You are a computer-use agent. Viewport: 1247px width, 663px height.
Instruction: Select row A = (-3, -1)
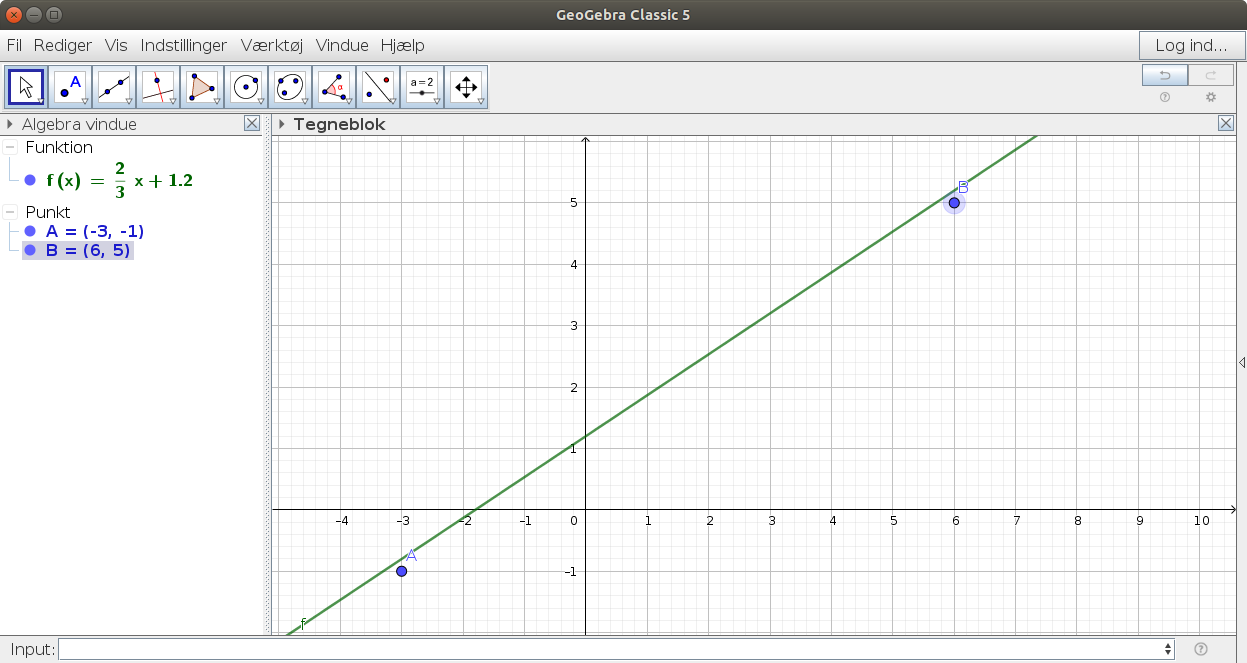pyautogui.click(x=95, y=231)
